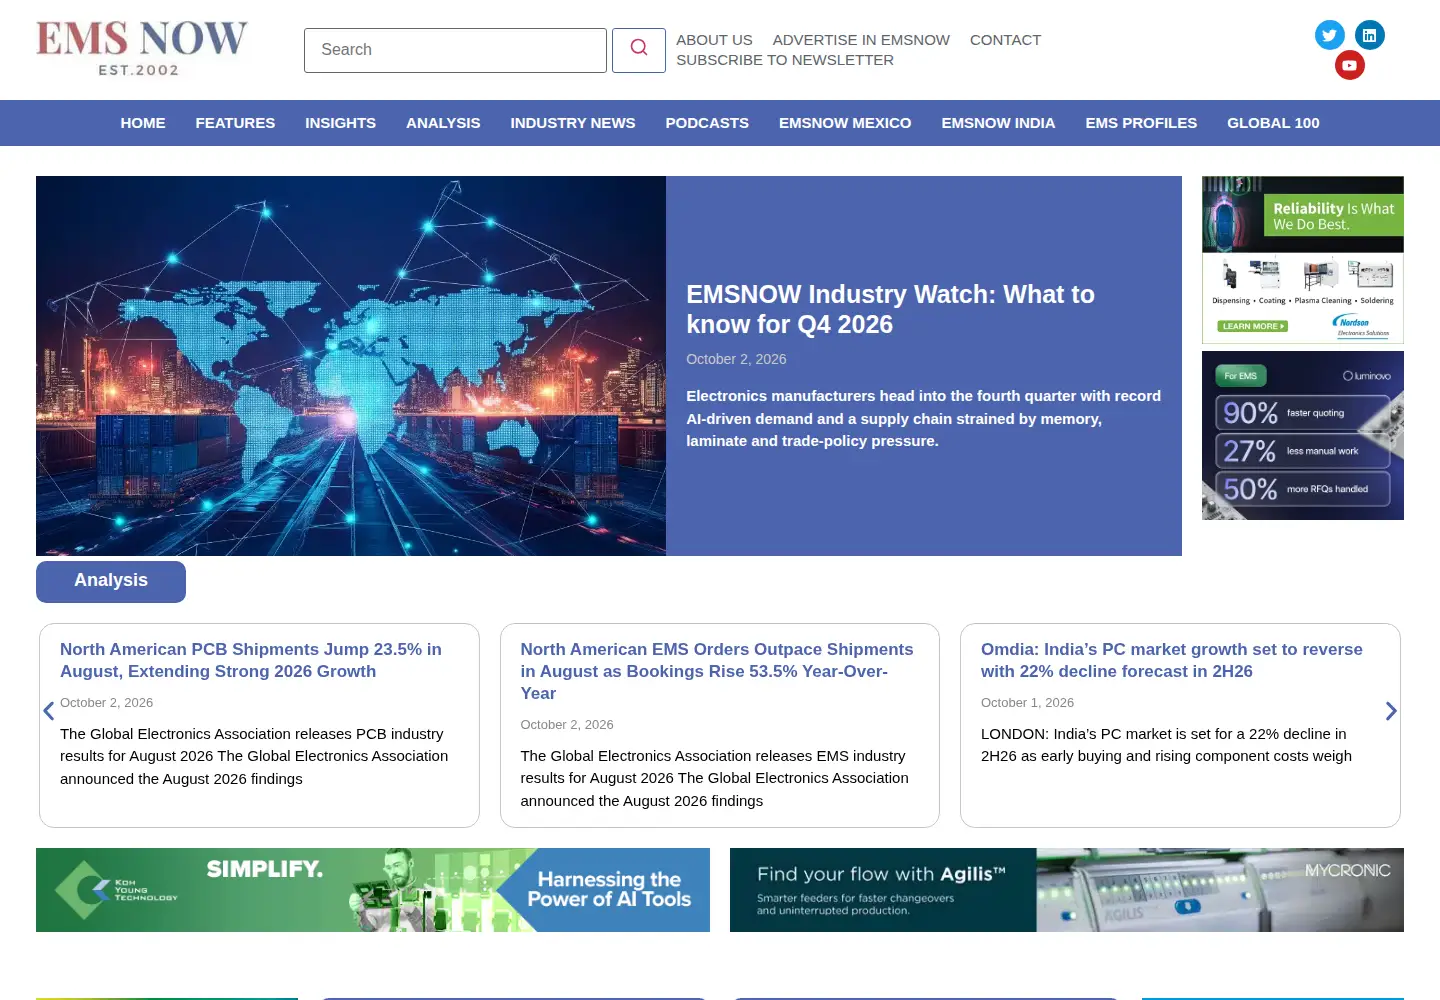Click the 'October 1, 2026' date text
The height and width of the screenshot is (1000, 1440).
coord(1027,703)
